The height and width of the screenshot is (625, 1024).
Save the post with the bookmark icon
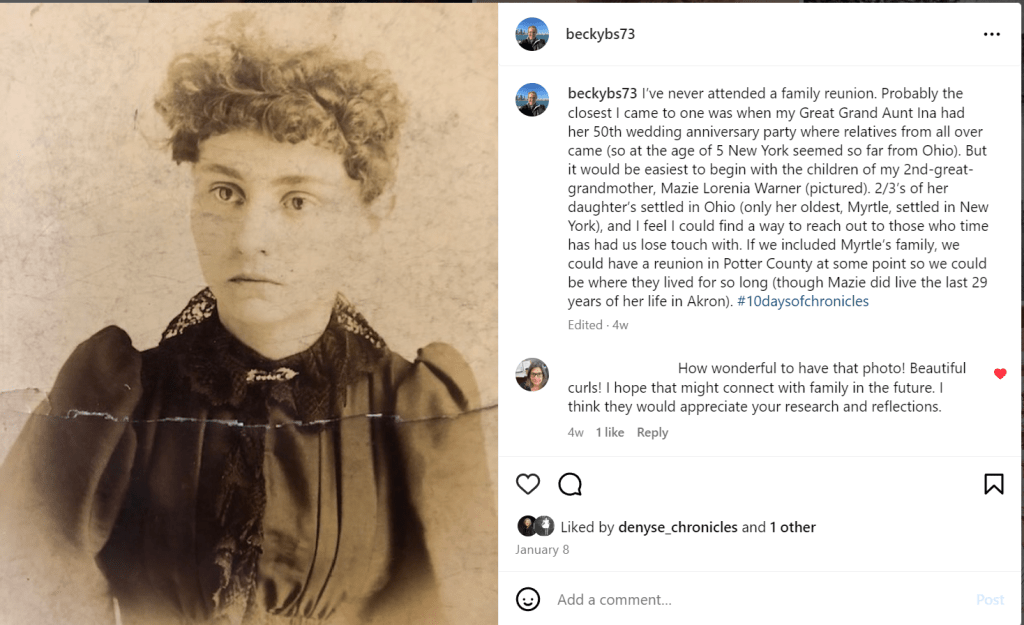[993, 484]
